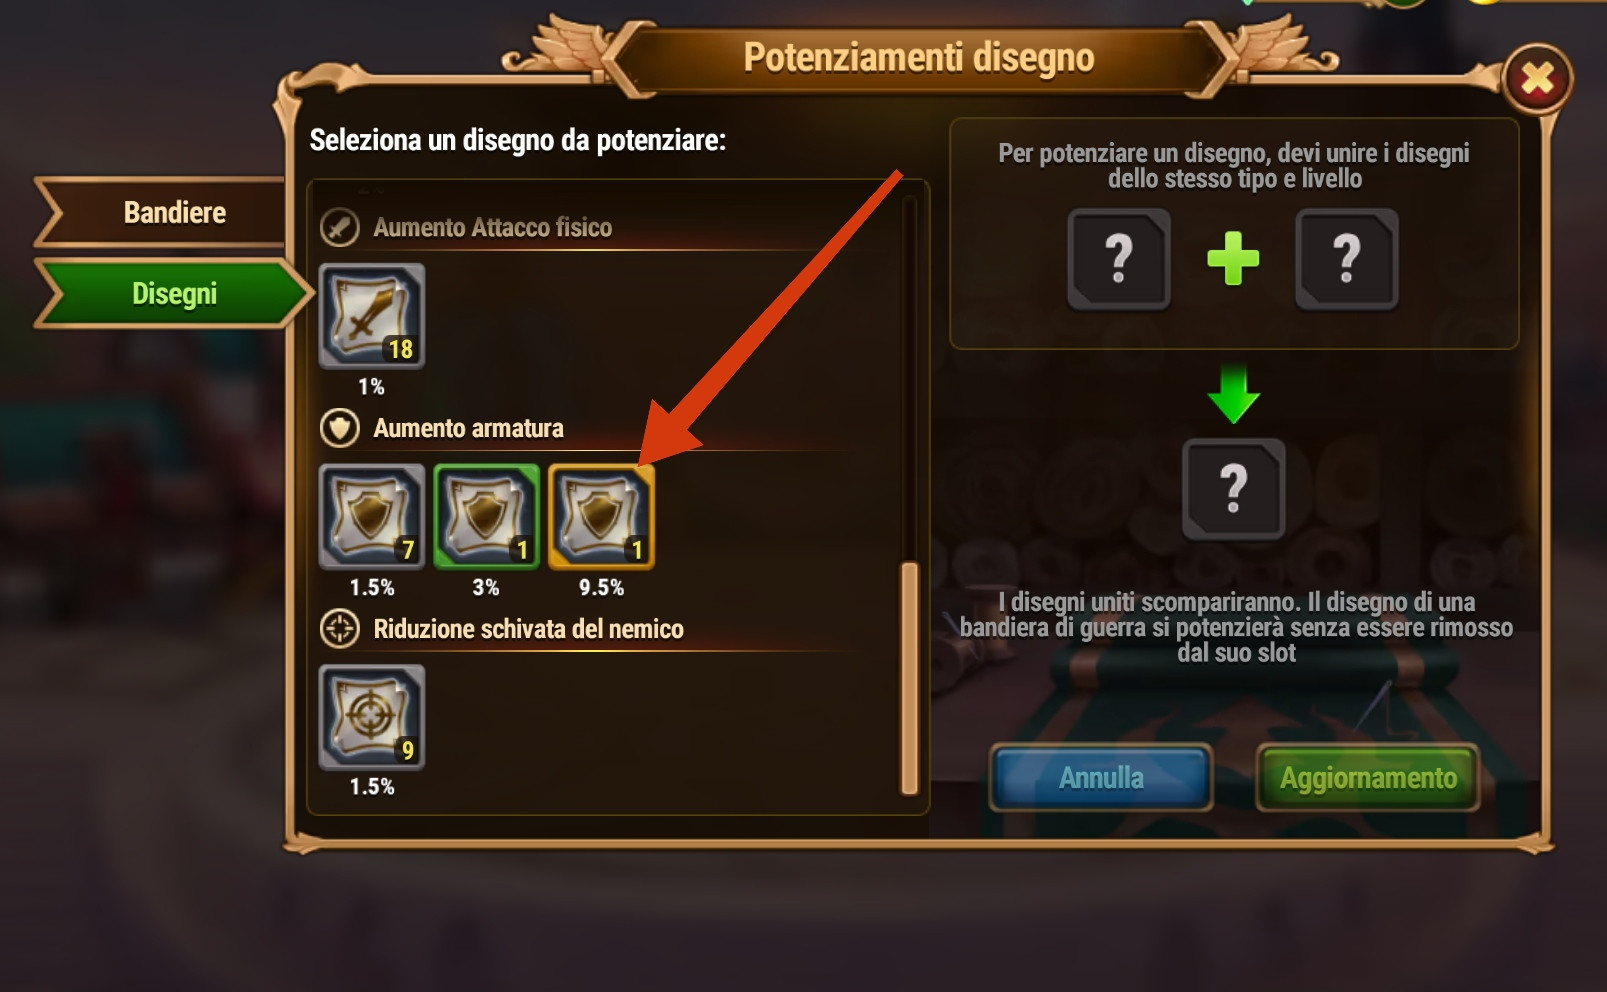Image resolution: width=1607 pixels, height=992 pixels.
Task: Pick the green-bordered 3% armor drawing
Action: pos(487,516)
